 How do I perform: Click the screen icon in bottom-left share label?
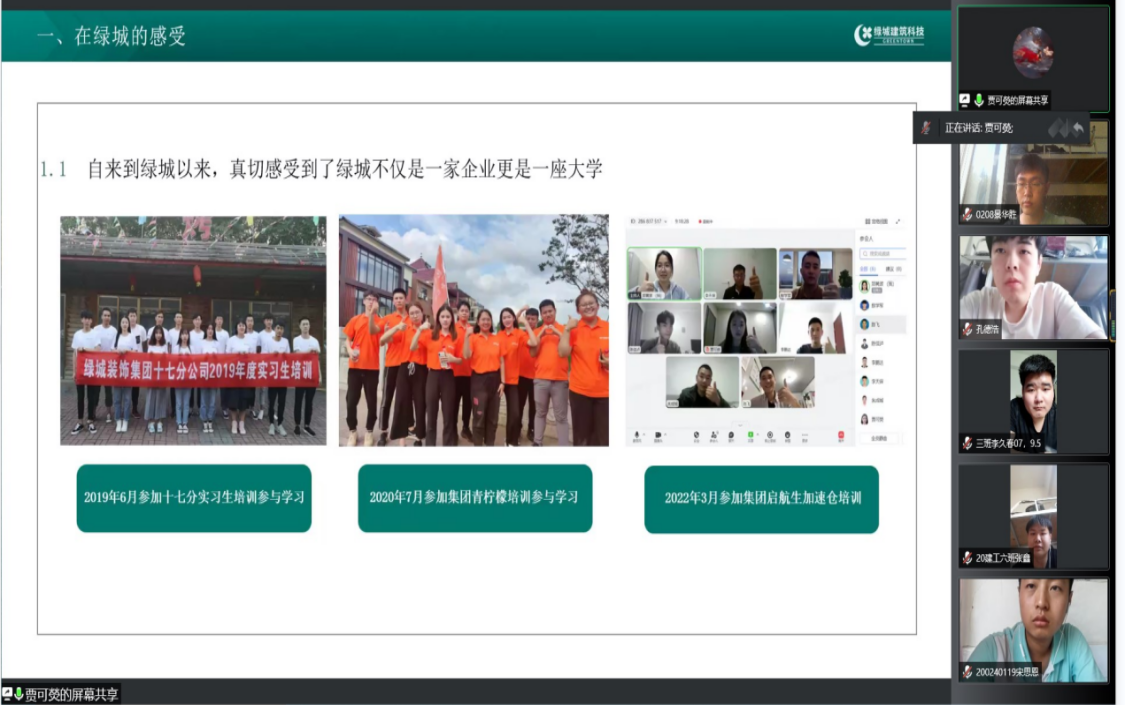7,693
